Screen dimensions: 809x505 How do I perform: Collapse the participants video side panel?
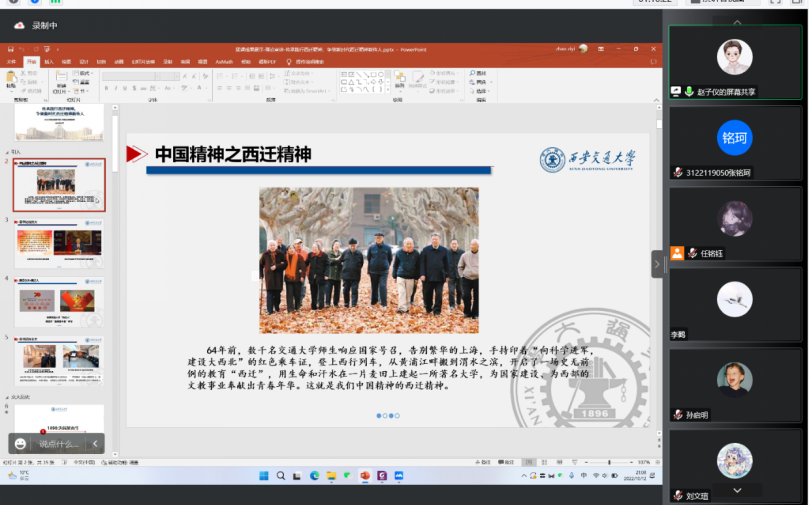657,264
